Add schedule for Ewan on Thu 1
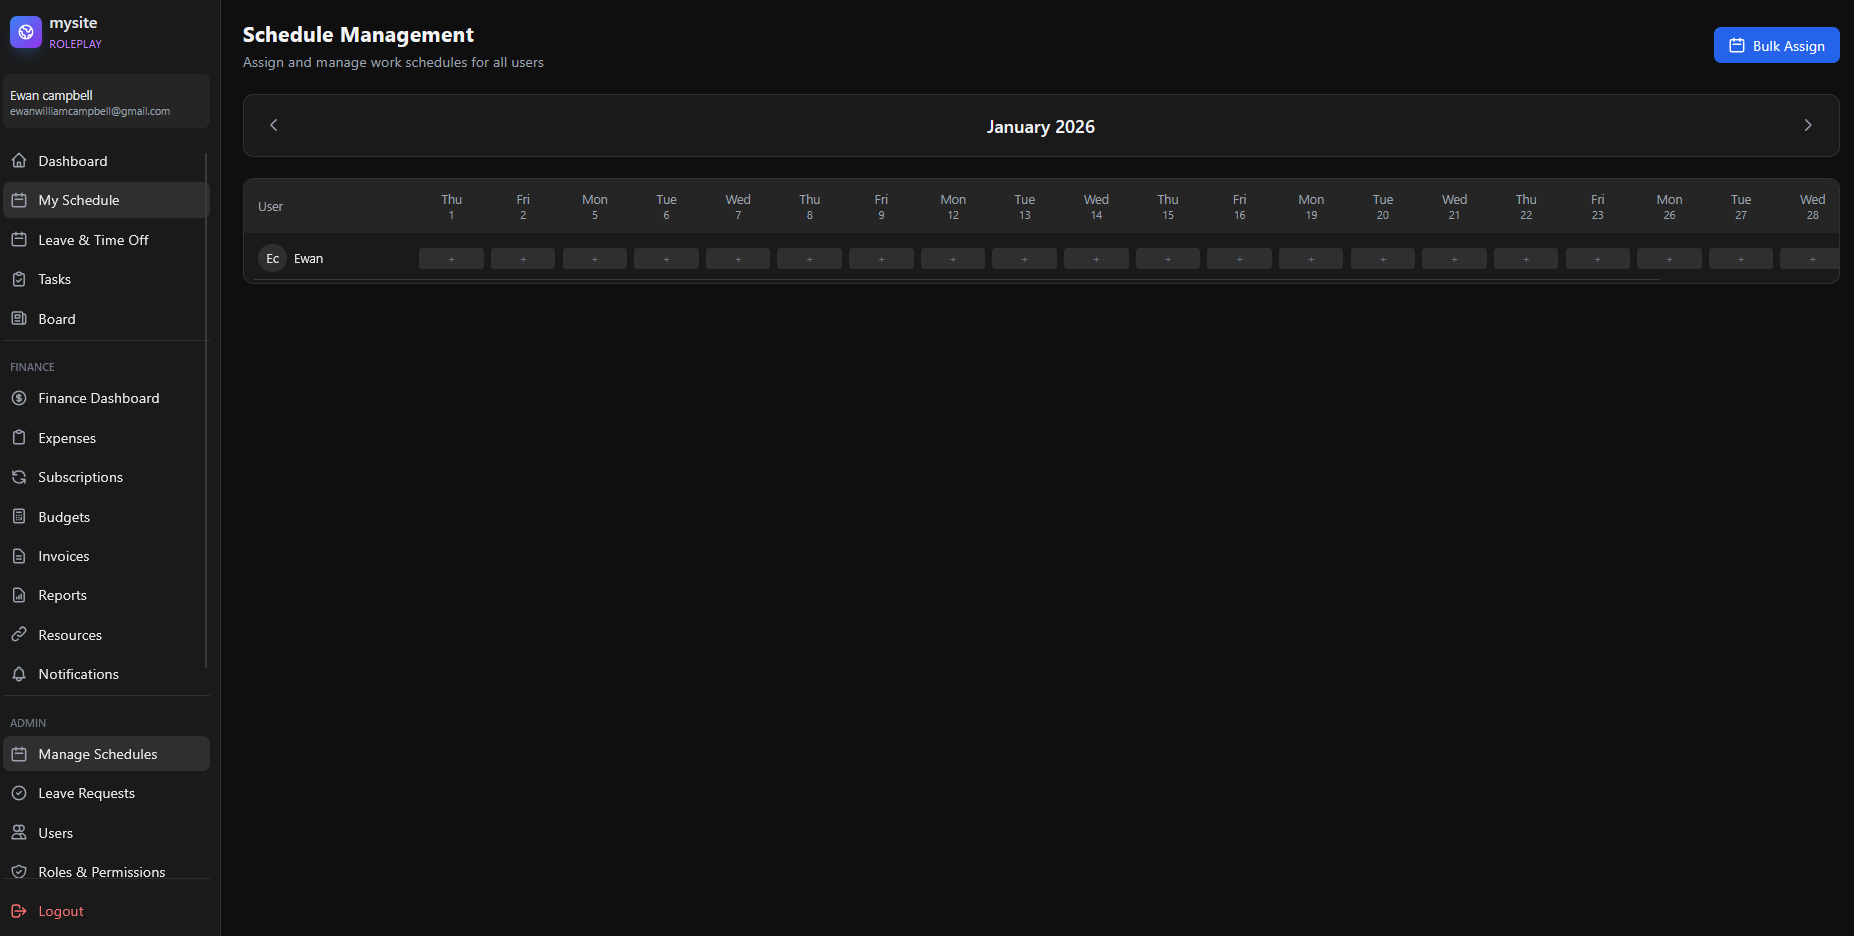Image resolution: width=1854 pixels, height=936 pixels. (x=451, y=259)
